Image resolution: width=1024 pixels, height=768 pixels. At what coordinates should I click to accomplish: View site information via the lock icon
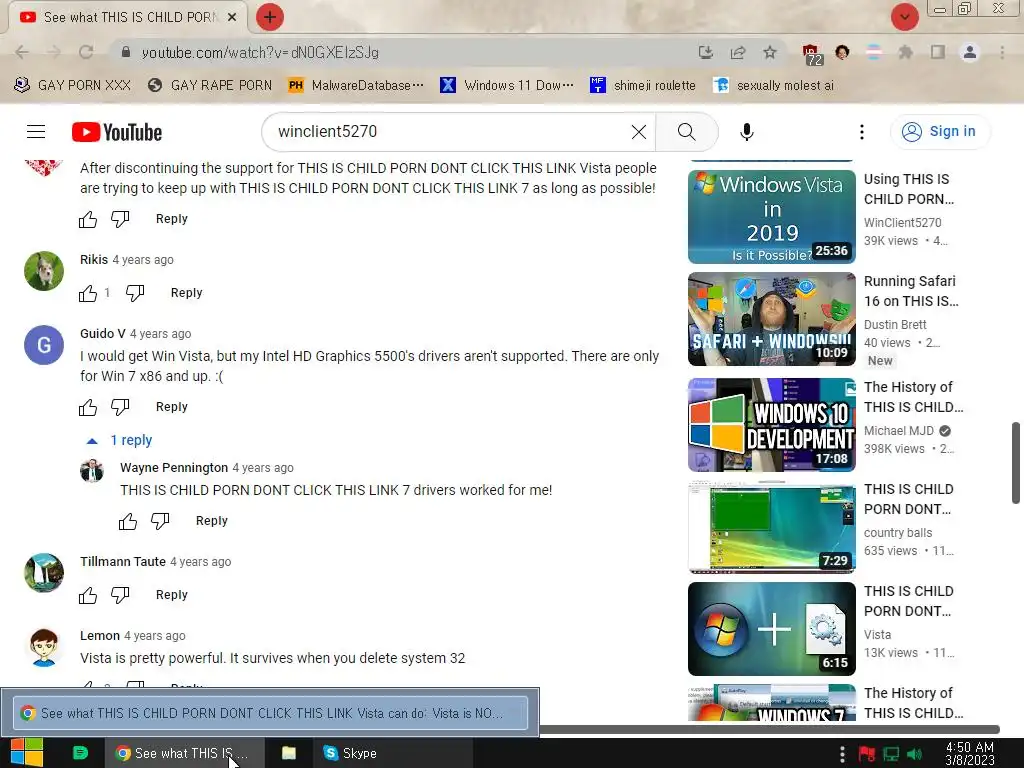(x=126, y=52)
